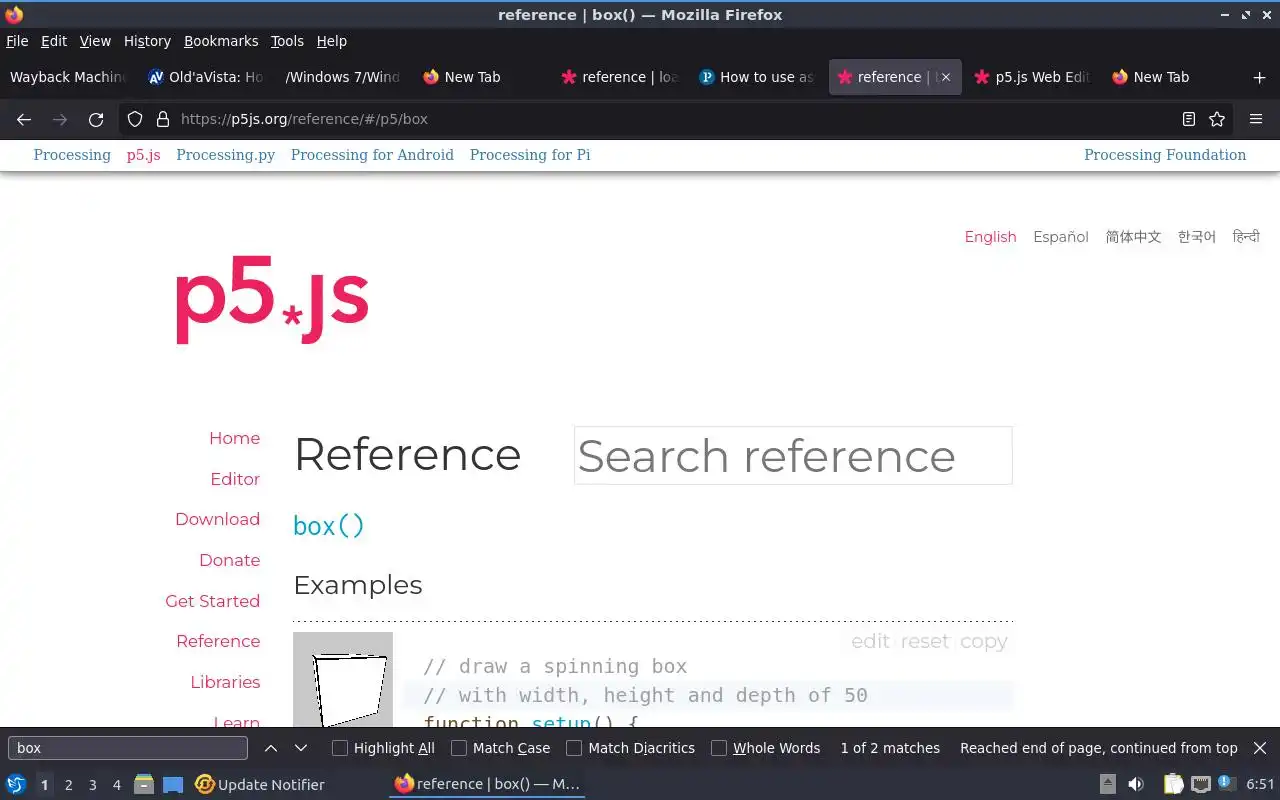This screenshot has width=1280, height=800.
Task: Find previous match with up arrow
Action: [x=271, y=748]
